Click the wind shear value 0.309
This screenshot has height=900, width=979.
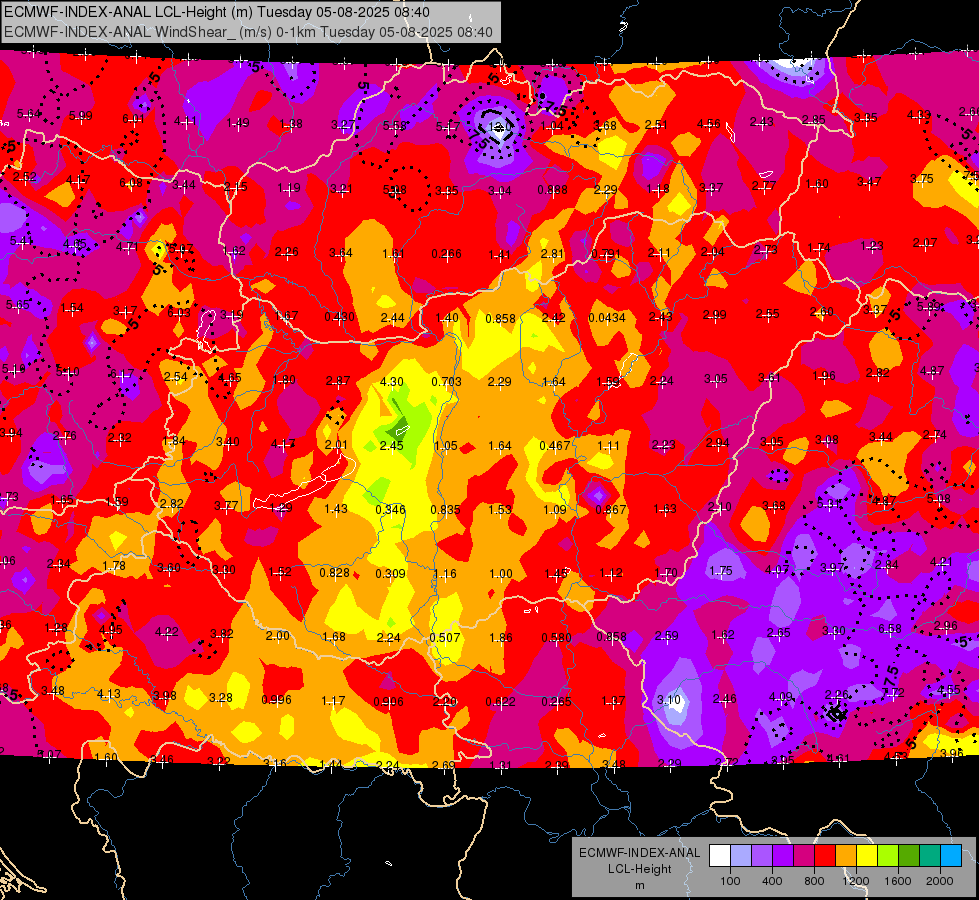click(x=390, y=573)
